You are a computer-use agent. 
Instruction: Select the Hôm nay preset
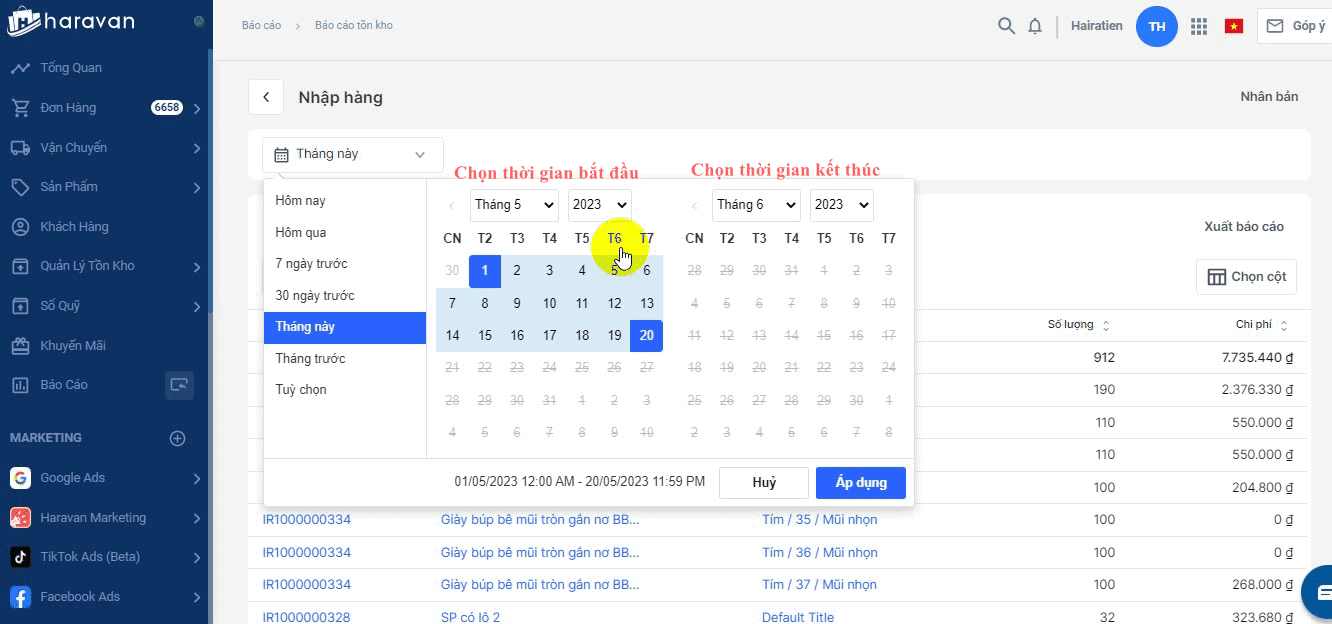(x=301, y=201)
